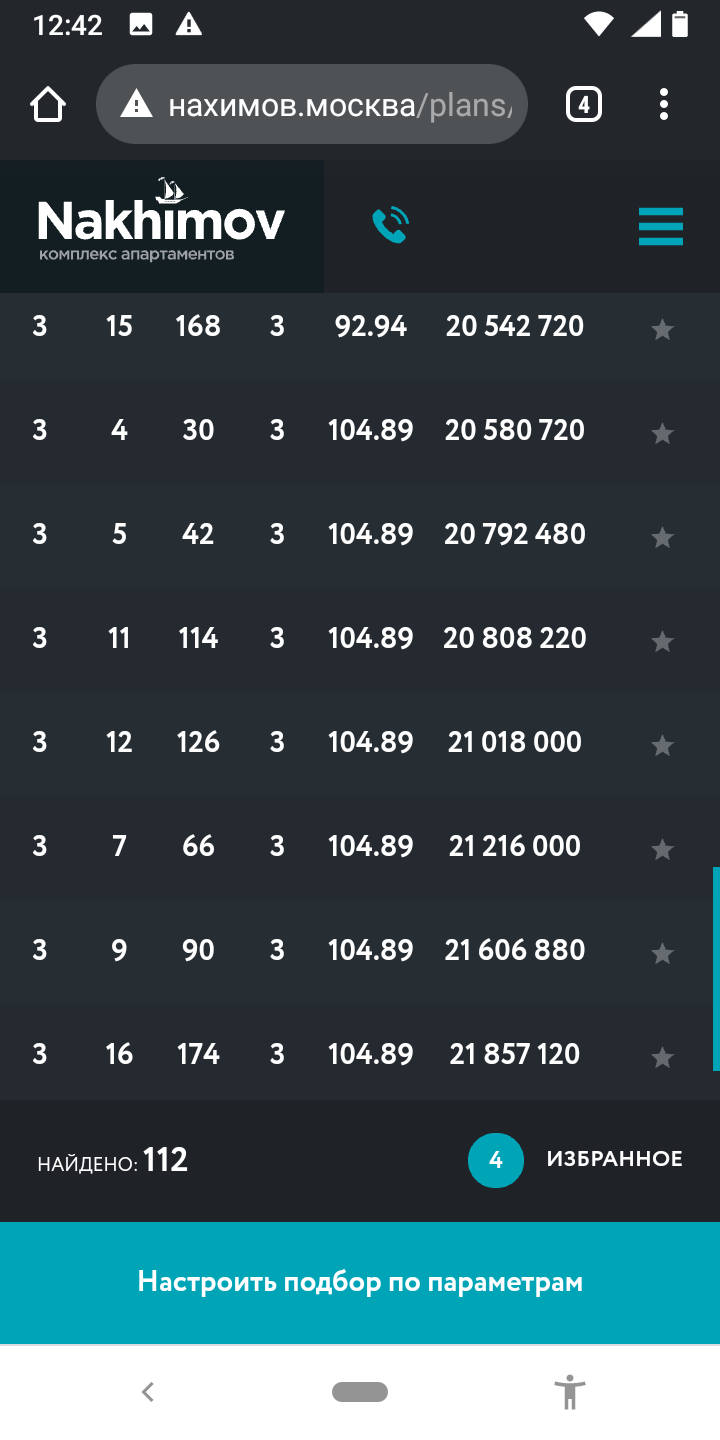
Task: Open Избранное favorites list
Action: (615, 1159)
